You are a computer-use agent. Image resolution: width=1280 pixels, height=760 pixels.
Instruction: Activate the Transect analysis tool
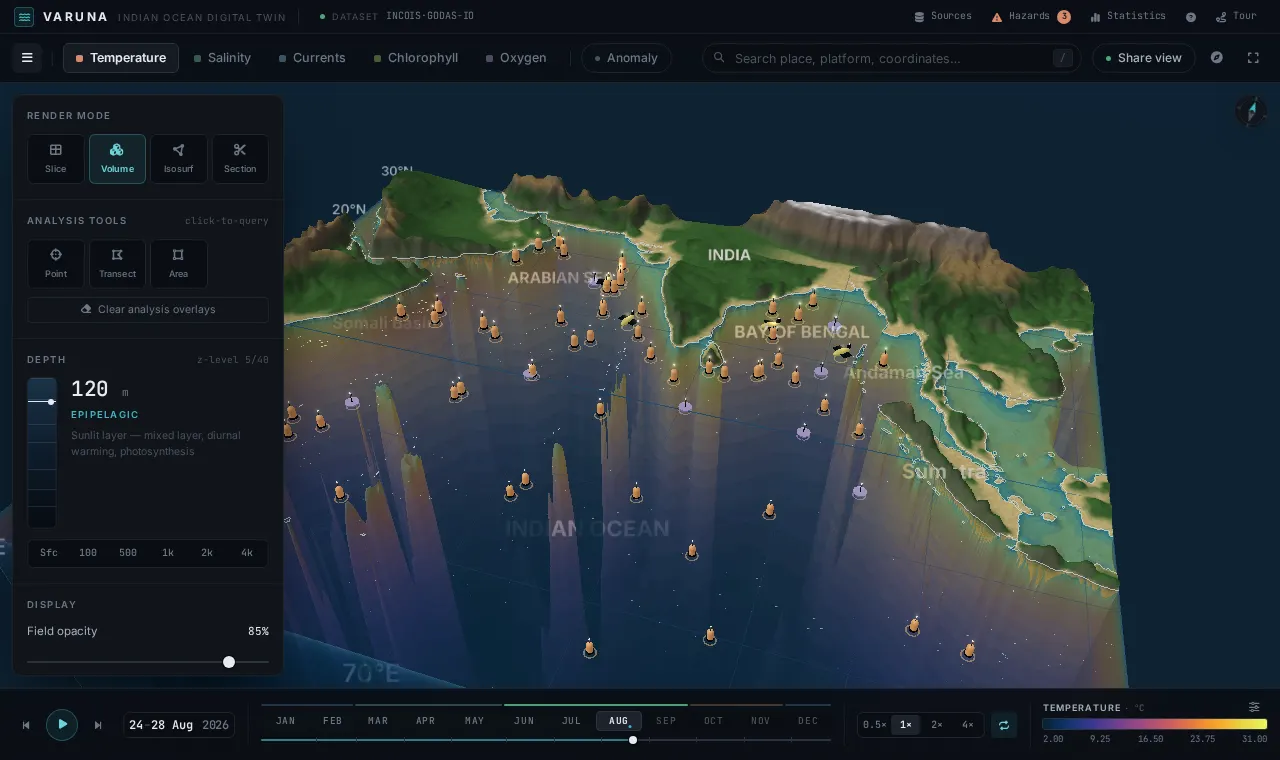[x=117, y=264]
